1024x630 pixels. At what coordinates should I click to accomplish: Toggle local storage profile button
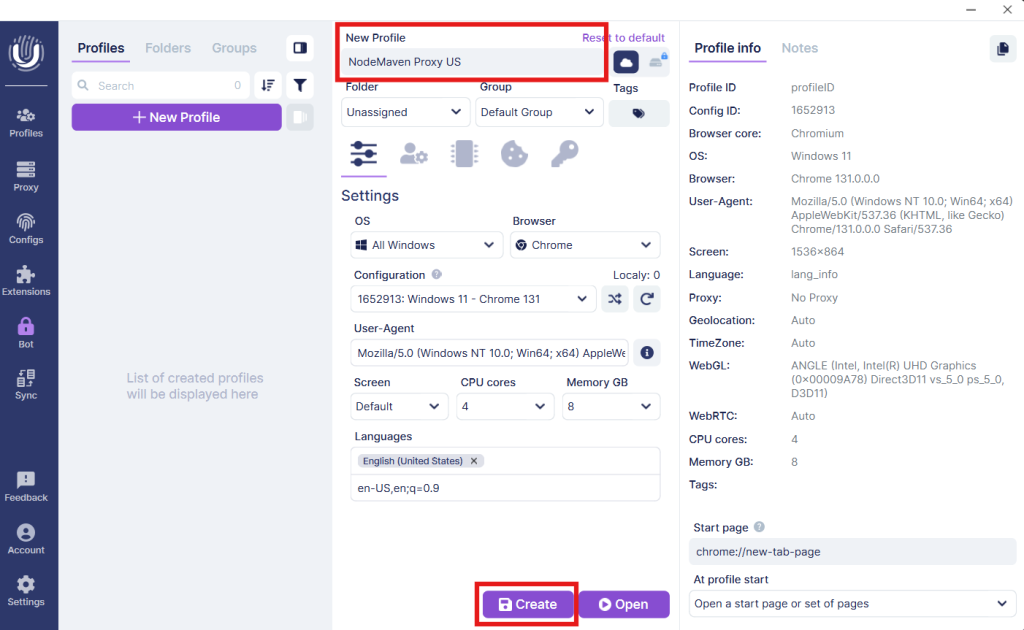[x=657, y=62]
